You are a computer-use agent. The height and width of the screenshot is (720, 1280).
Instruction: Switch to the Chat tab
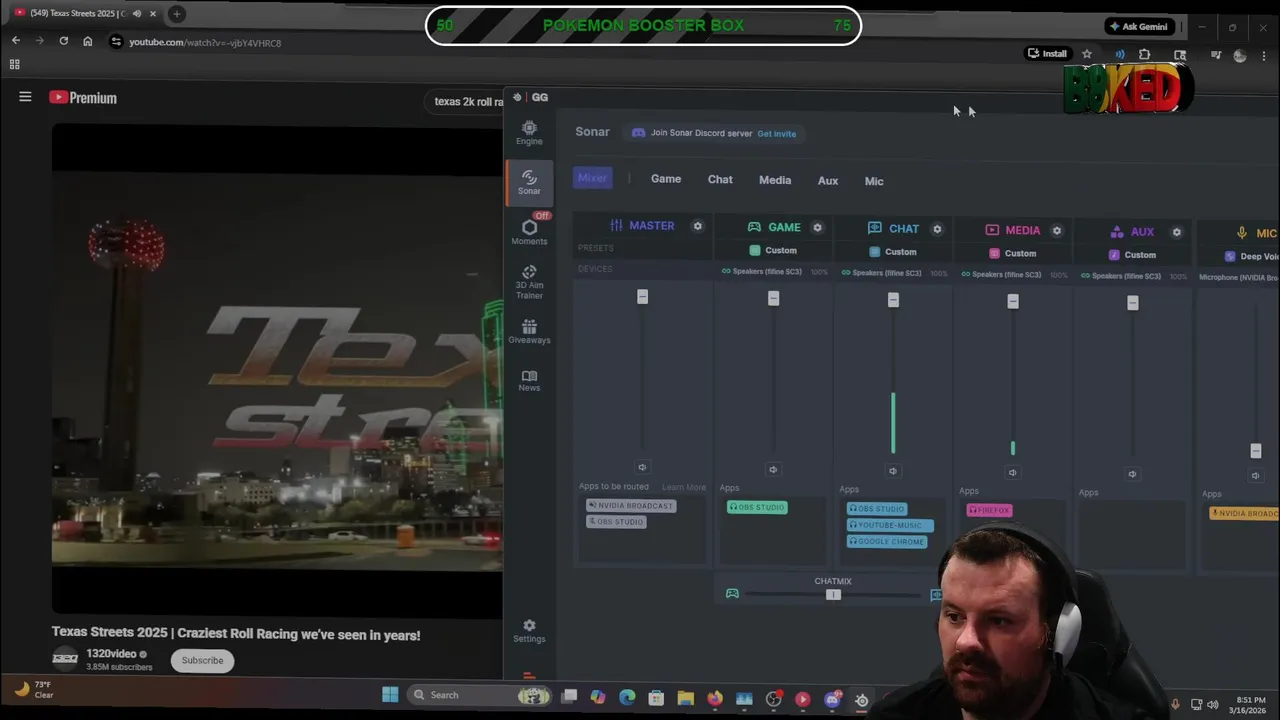[720, 180]
